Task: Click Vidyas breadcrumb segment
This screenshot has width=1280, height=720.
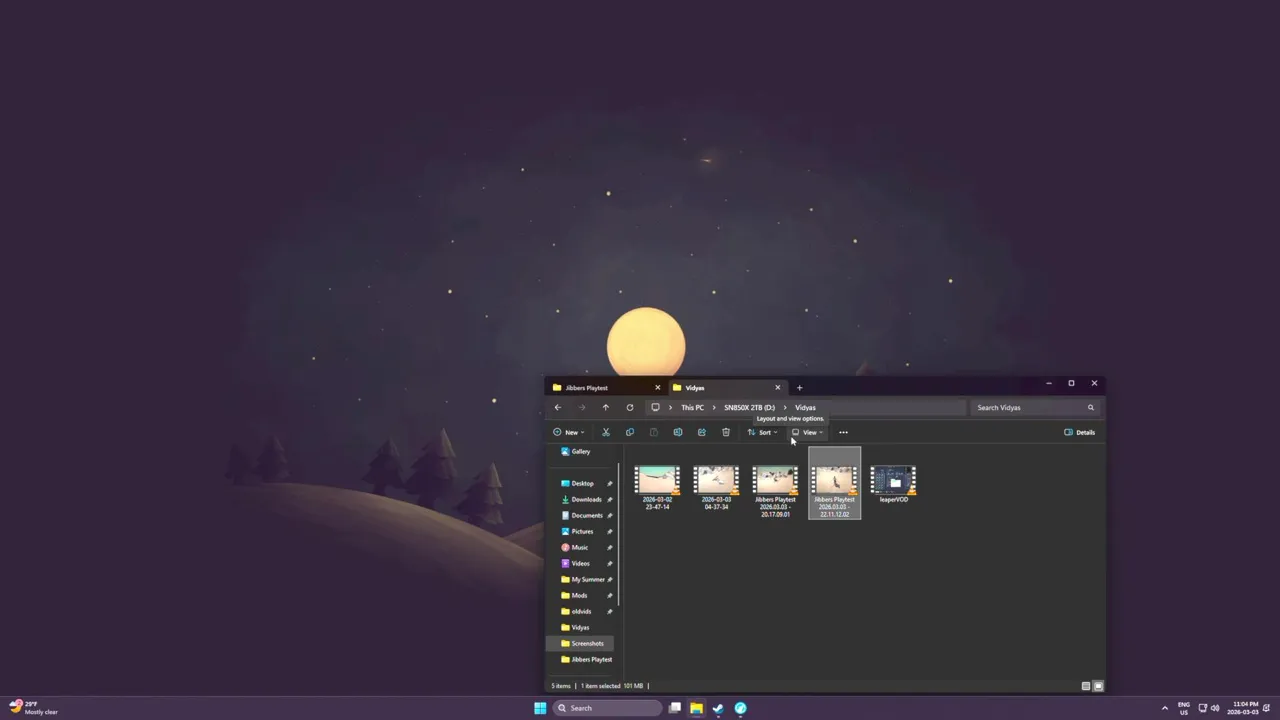Action: [x=805, y=407]
